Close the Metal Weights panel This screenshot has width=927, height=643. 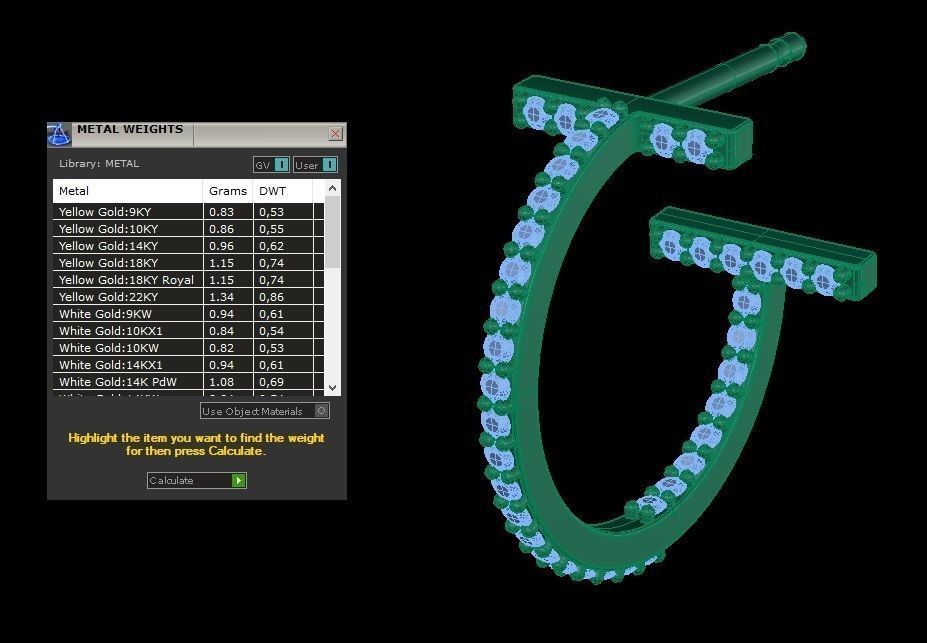click(x=335, y=134)
